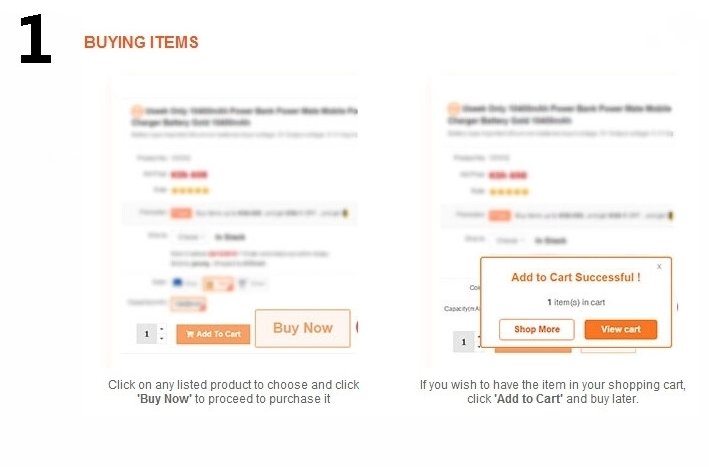
Task: Click the quantity field in left screenshot
Action: pos(147,334)
